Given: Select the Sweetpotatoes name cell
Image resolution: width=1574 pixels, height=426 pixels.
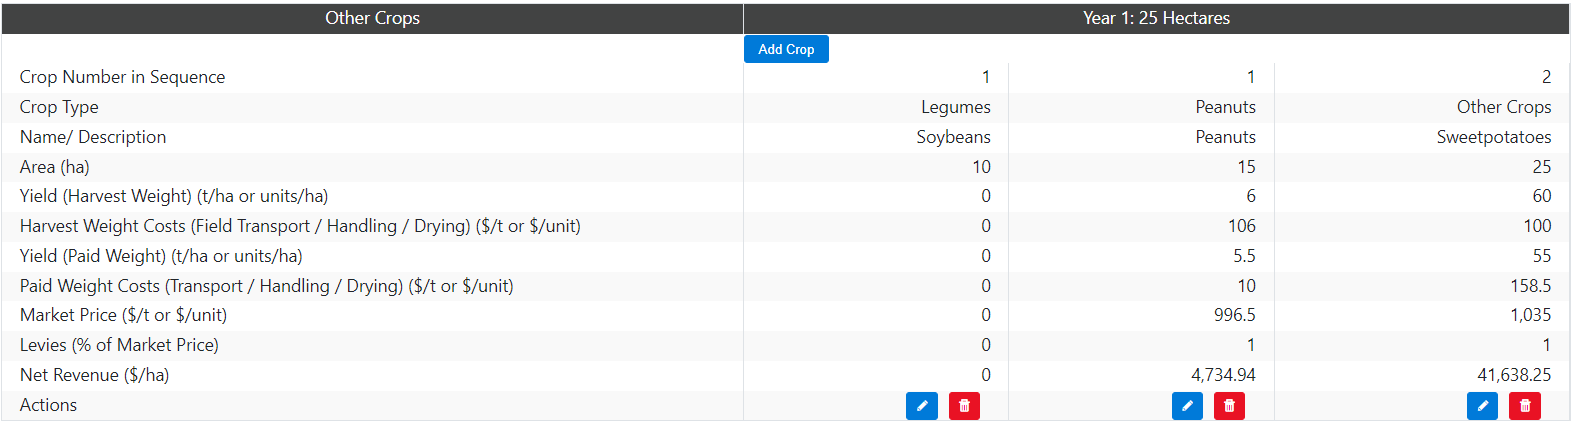Looking at the screenshot, I should (x=1493, y=137).
